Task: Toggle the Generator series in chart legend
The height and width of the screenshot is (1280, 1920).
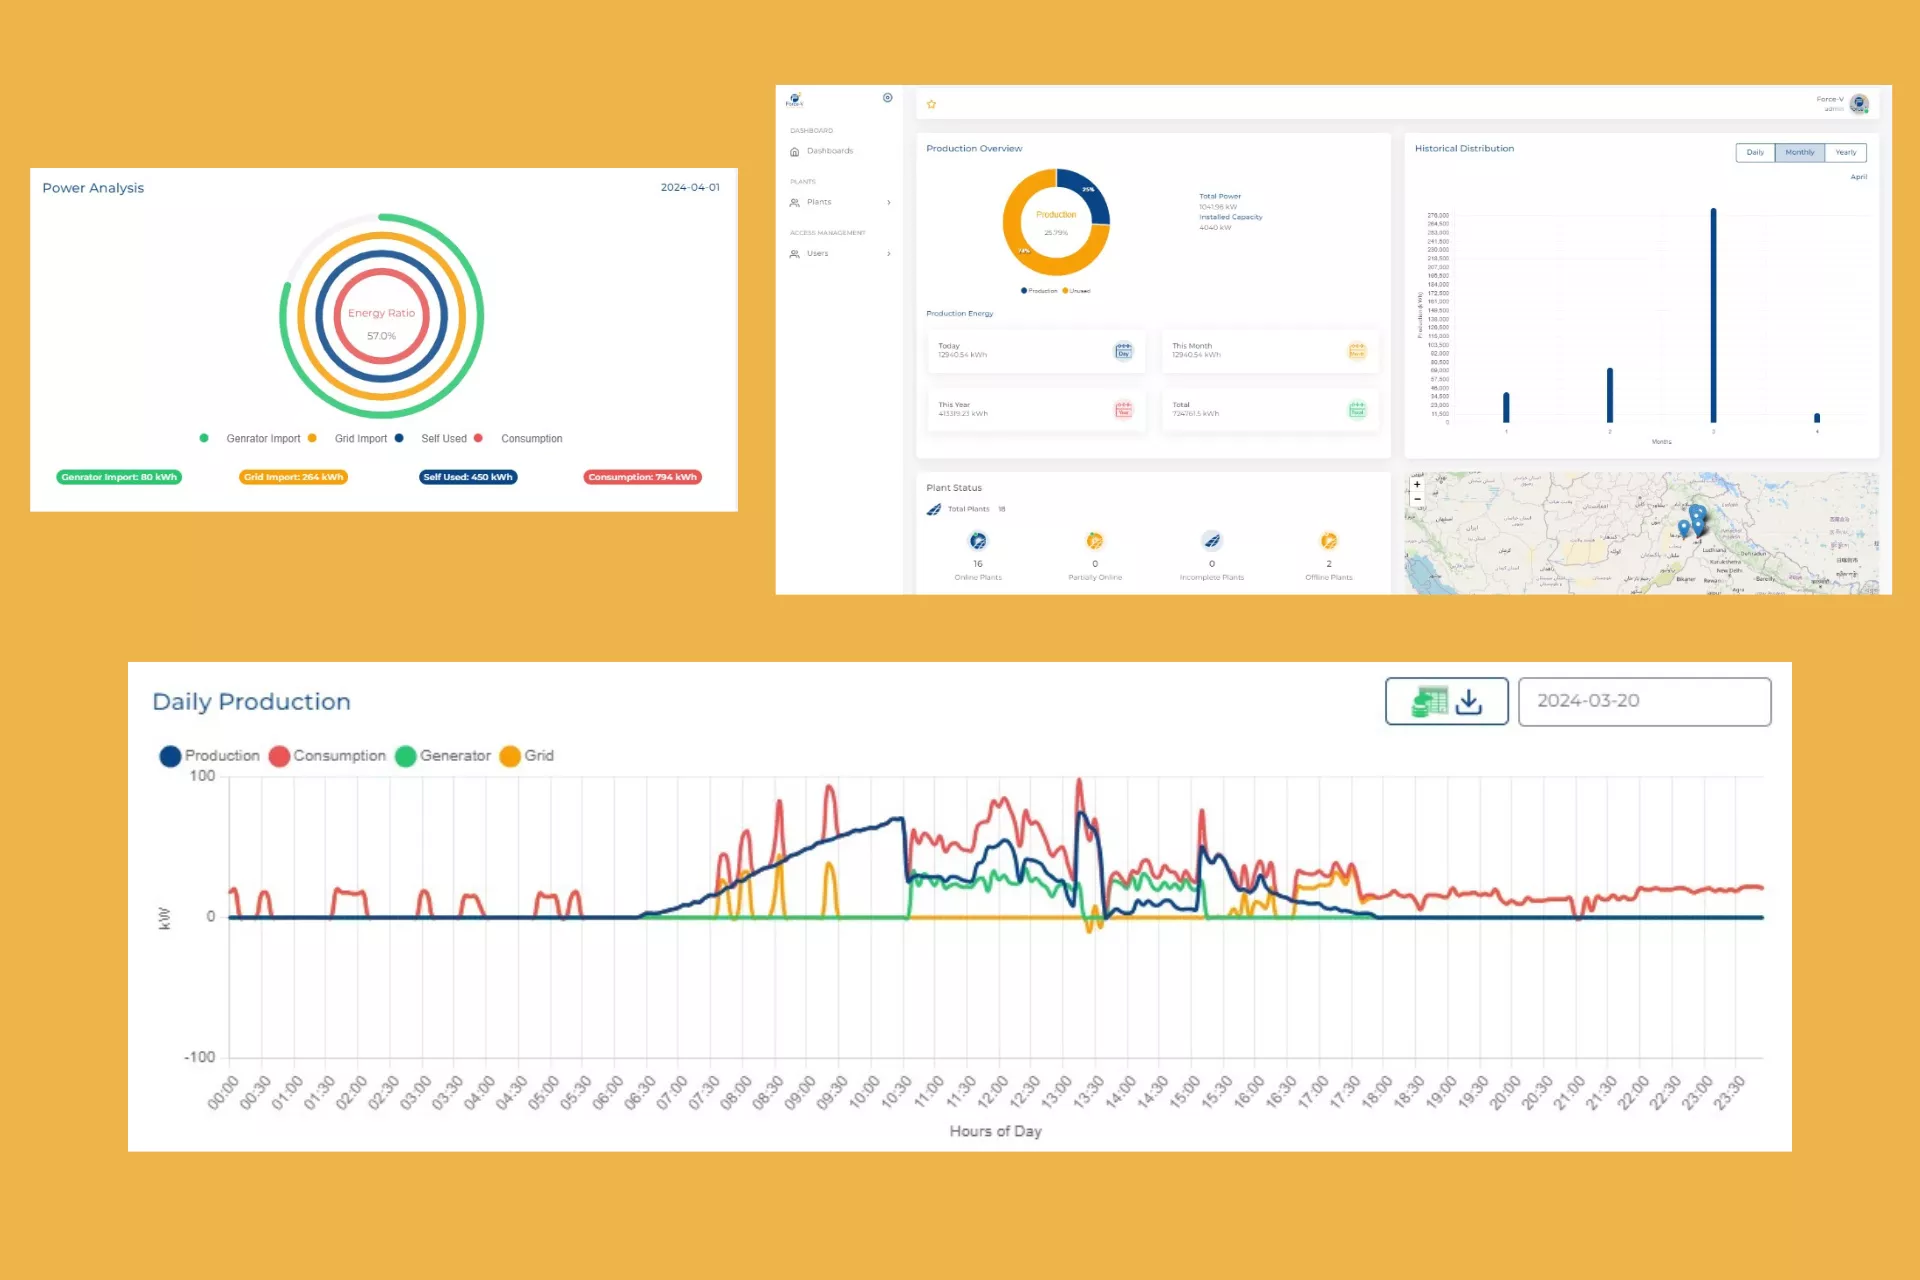Action: [443, 756]
